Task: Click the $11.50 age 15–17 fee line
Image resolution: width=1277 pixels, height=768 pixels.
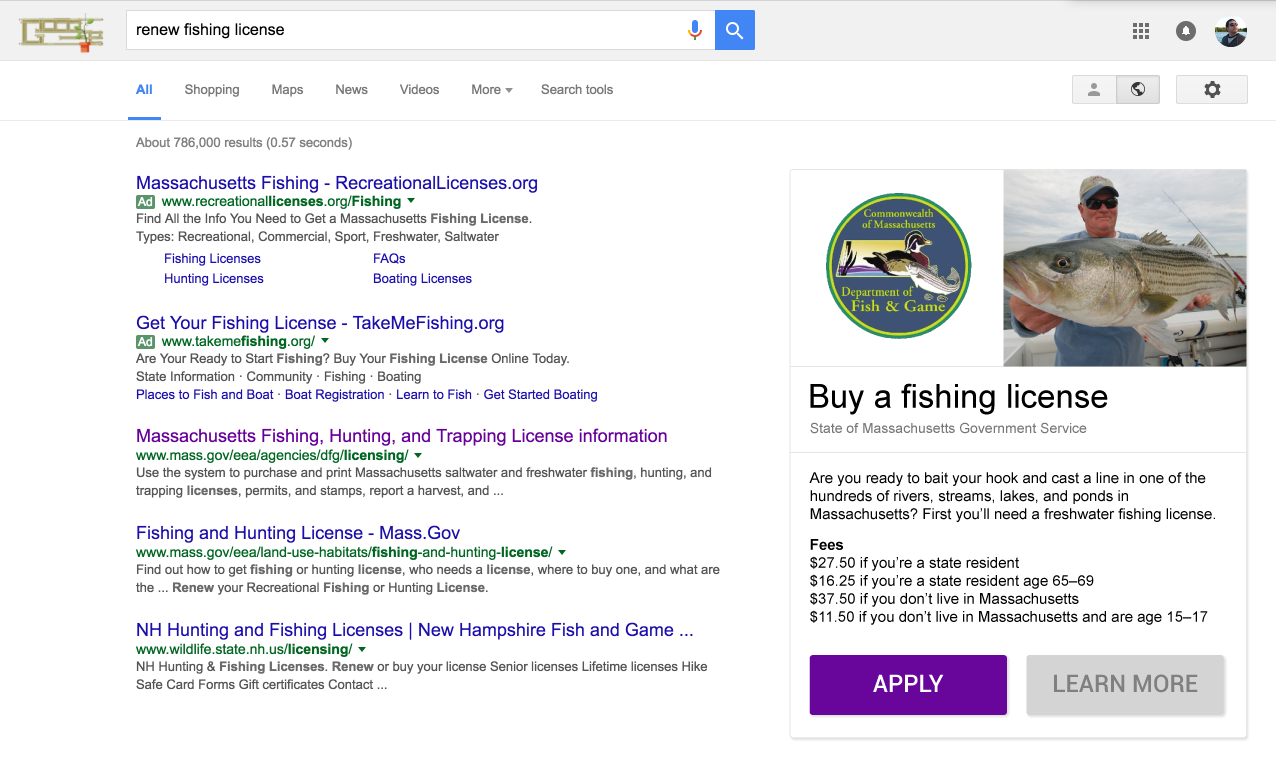Action: [x=1009, y=617]
